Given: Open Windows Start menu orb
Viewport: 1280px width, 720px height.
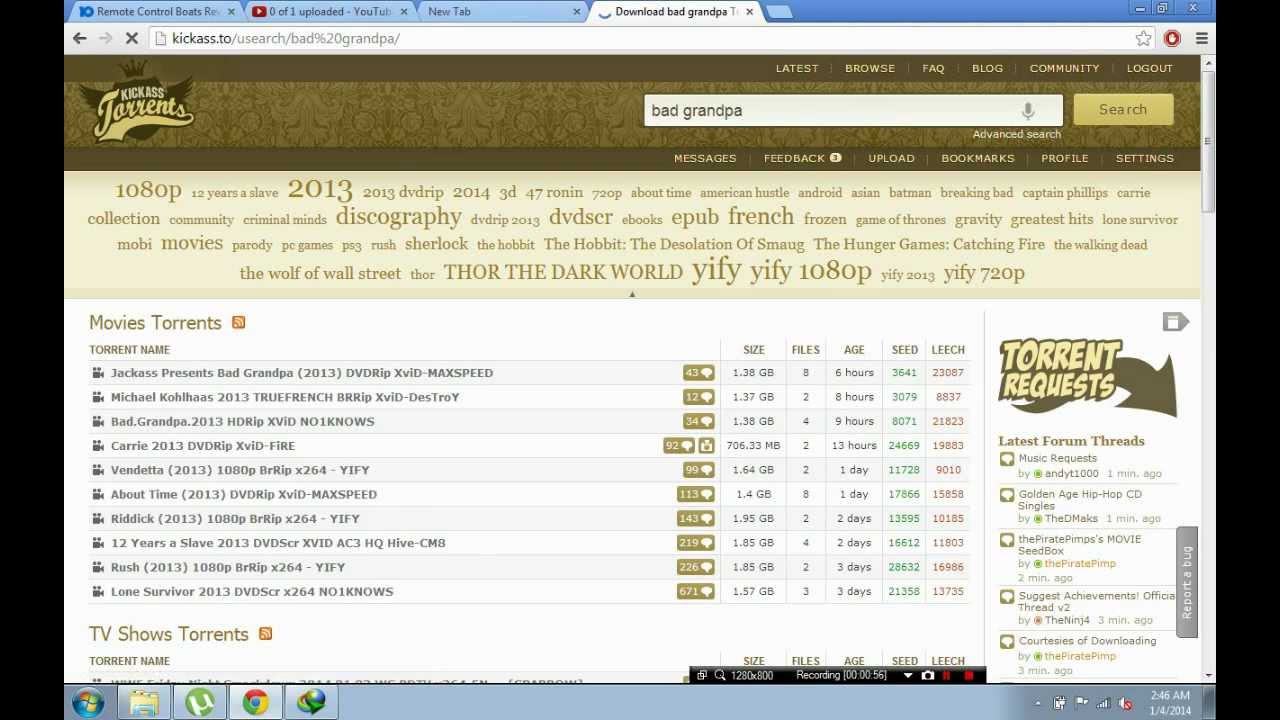Looking at the screenshot, I should (88, 703).
